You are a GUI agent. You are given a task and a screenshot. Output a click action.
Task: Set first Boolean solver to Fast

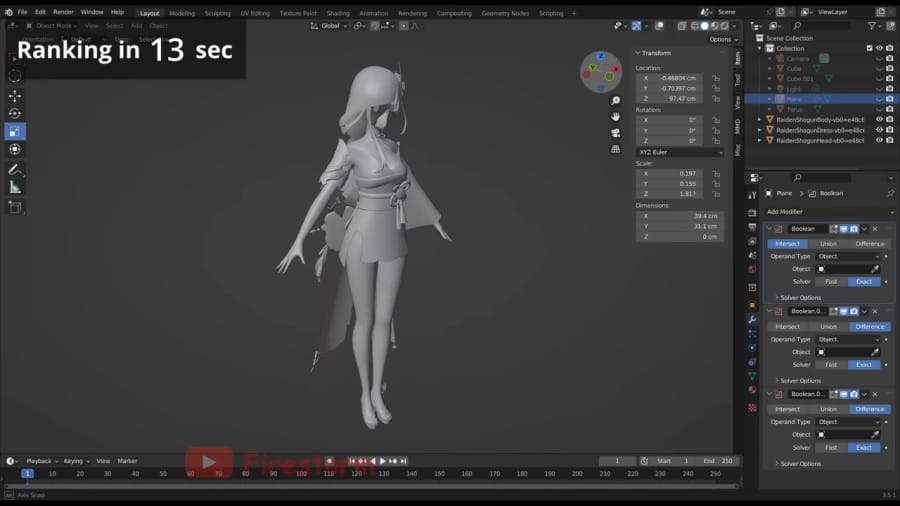click(x=831, y=282)
